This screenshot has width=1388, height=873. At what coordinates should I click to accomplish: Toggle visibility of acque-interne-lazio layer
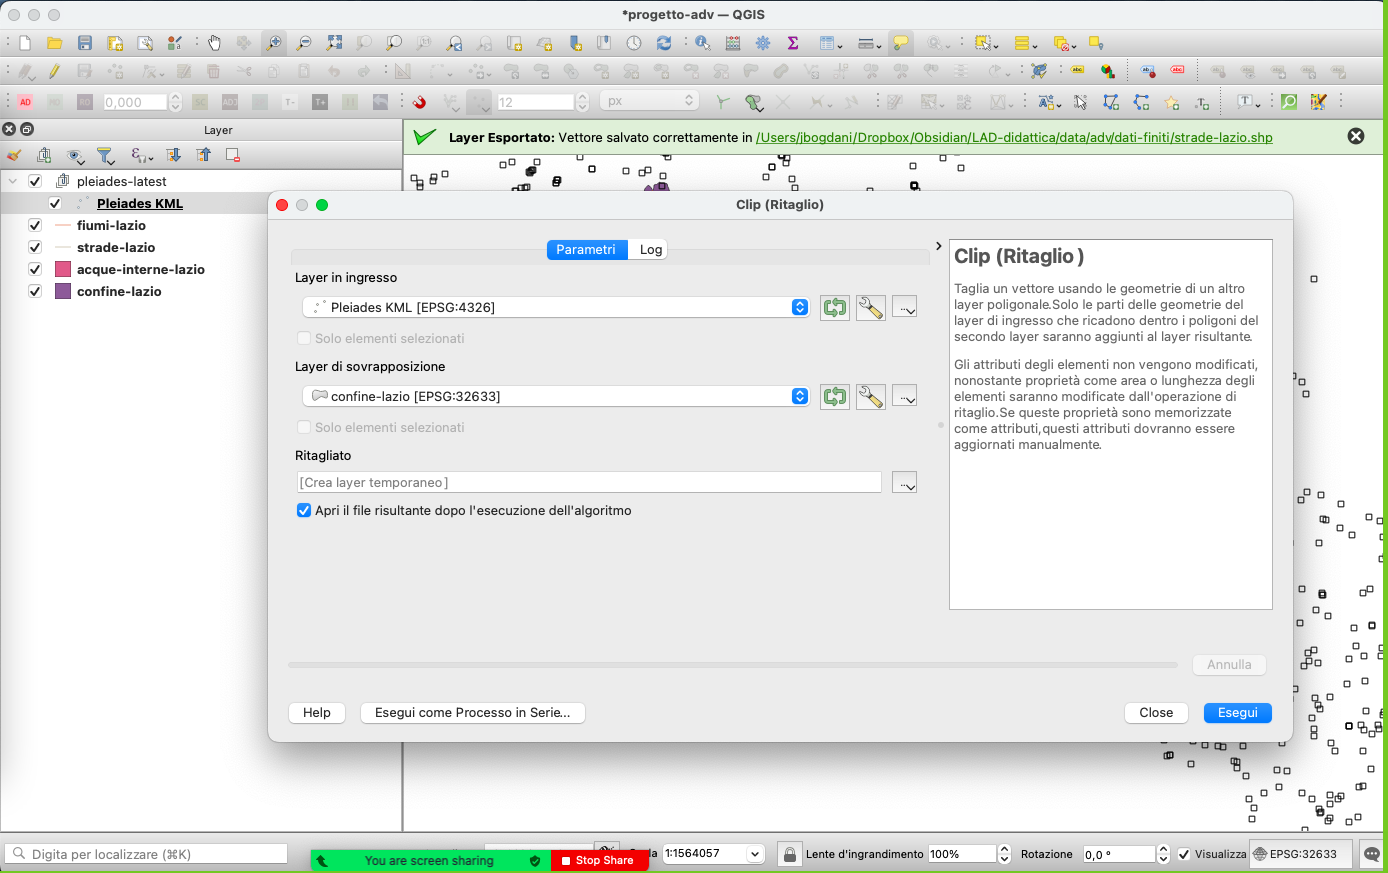click(x=35, y=269)
